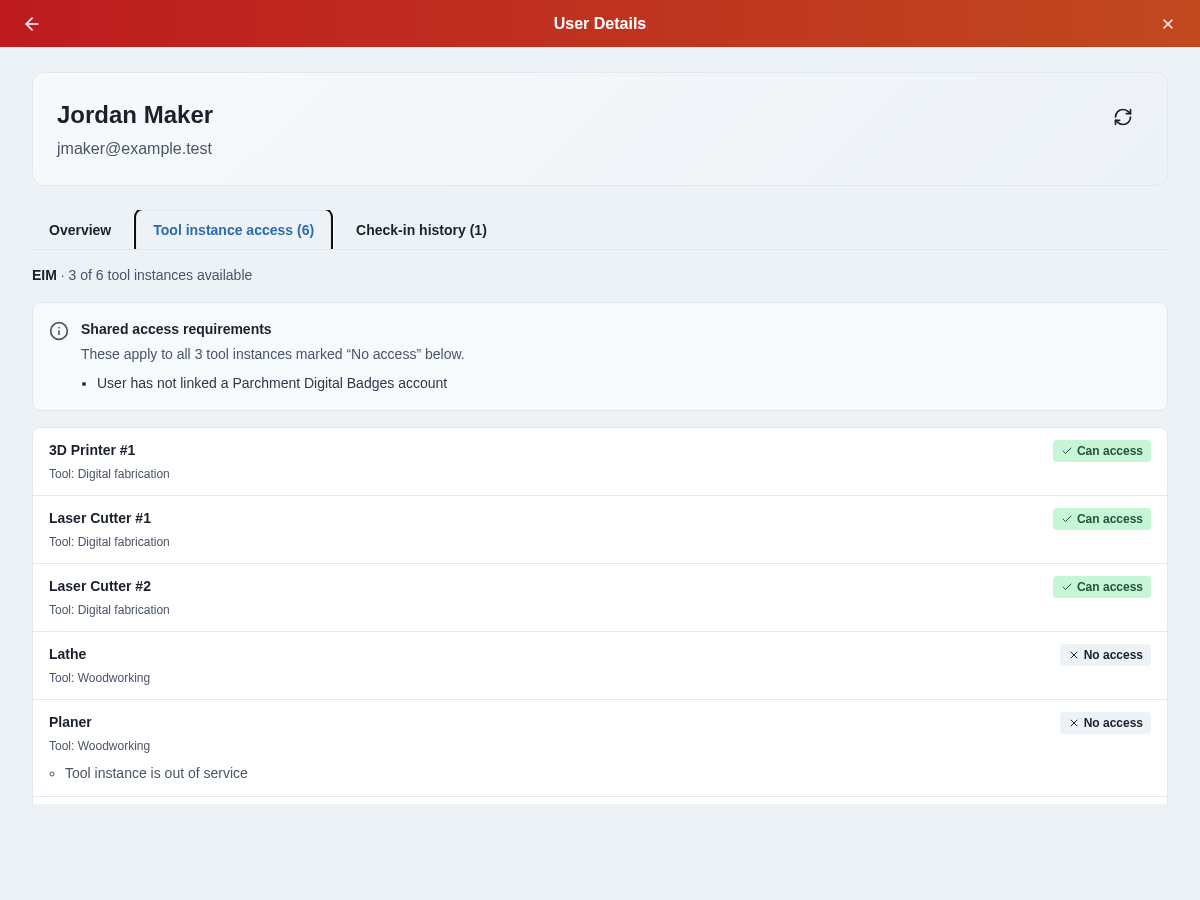Click the 'Tool: Woodworking' label under Lathe
Viewport: 1200px width, 900px height.
point(99,678)
